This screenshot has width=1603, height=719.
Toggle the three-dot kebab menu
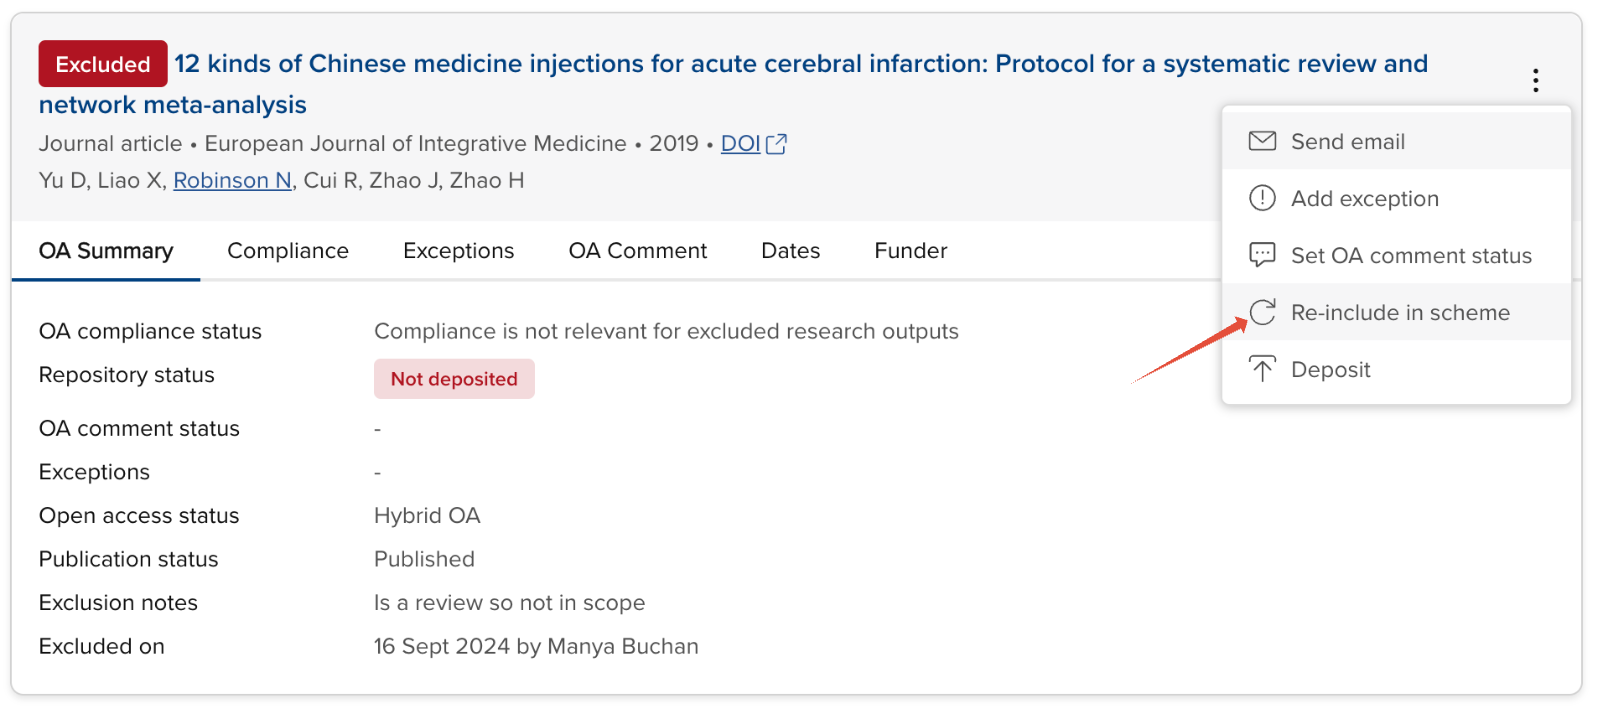(1535, 80)
